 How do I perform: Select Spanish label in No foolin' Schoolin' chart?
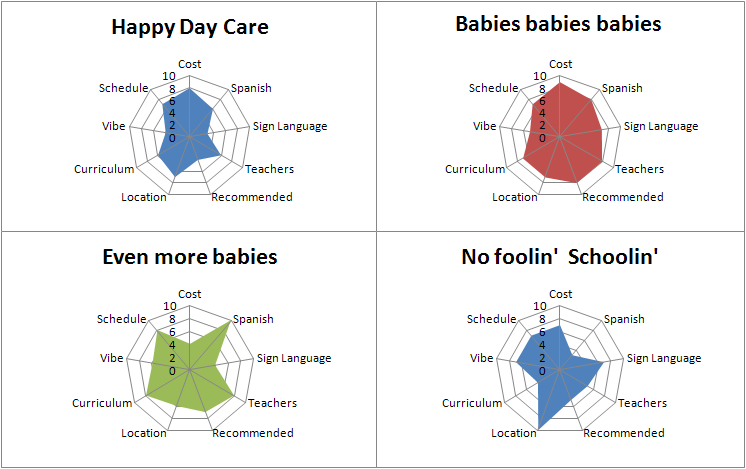(x=624, y=319)
